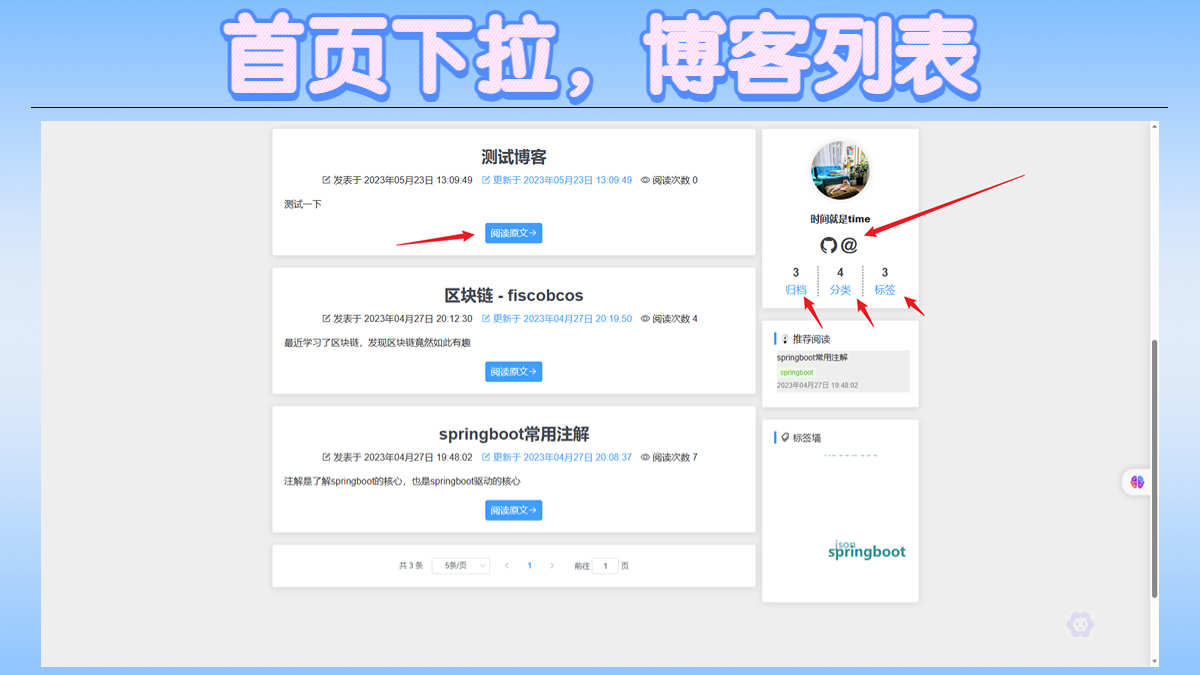Click the user avatar photo
This screenshot has width=1200, height=675.
tap(840, 170)
